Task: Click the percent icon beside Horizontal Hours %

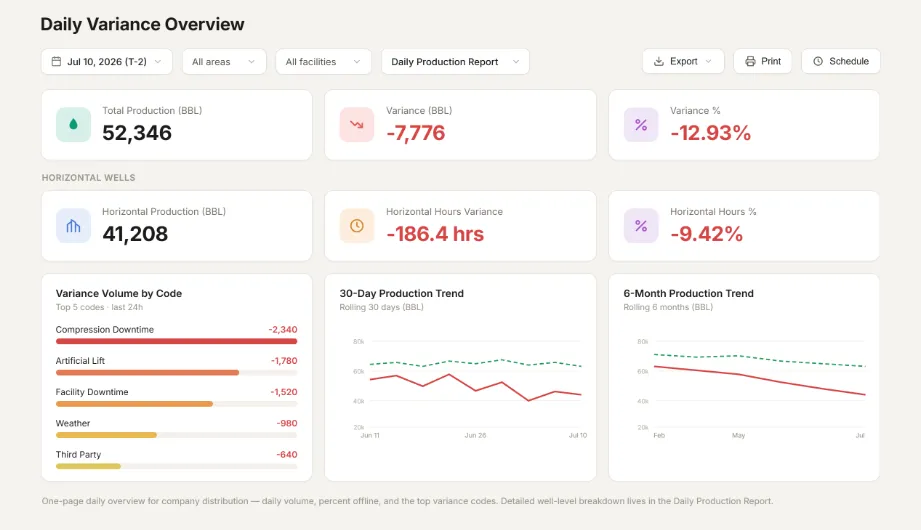Action: [641, 226]
